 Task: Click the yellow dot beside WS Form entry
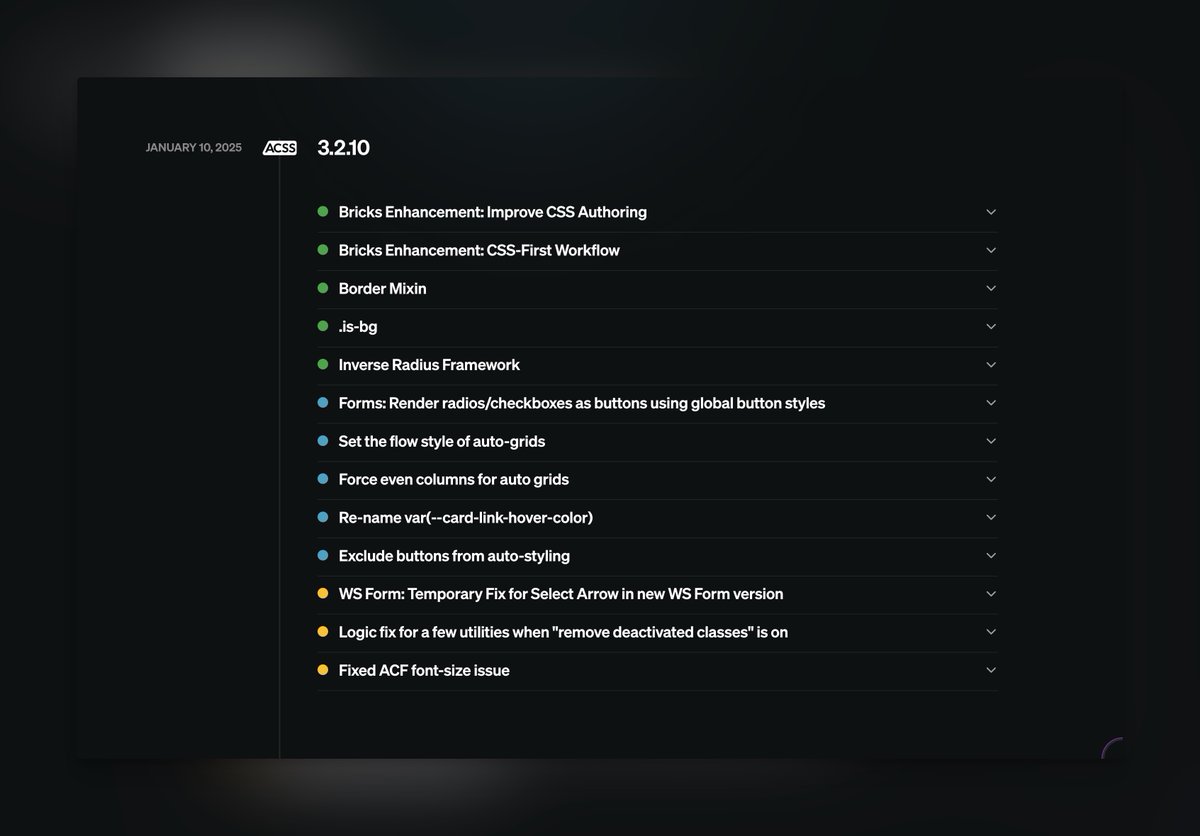pos(323,593)
